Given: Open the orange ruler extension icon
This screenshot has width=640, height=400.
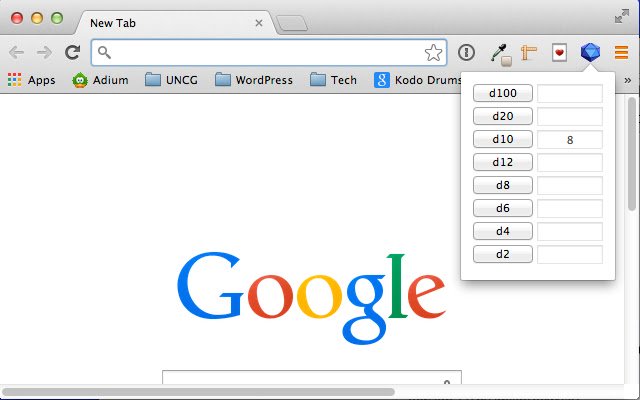Looking at the screenshot, I should coord(529,53).
